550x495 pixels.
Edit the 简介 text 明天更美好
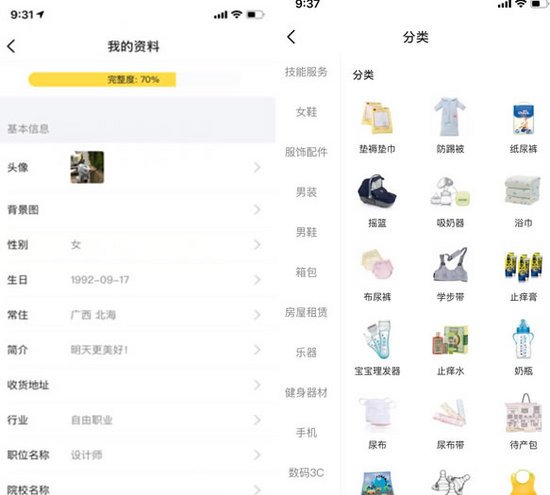click(99, 350)
